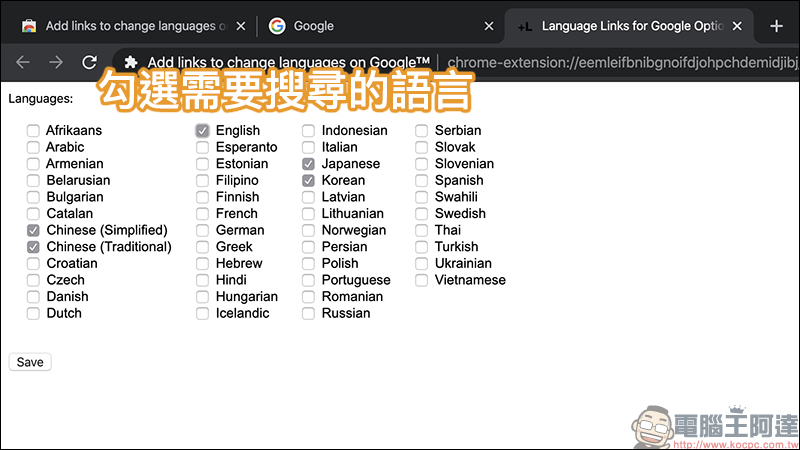Image resolution: width=800 pixels, height=450 pixels.
Task: Close the Add links to change languages tab
Action: [x=237, y=26]
